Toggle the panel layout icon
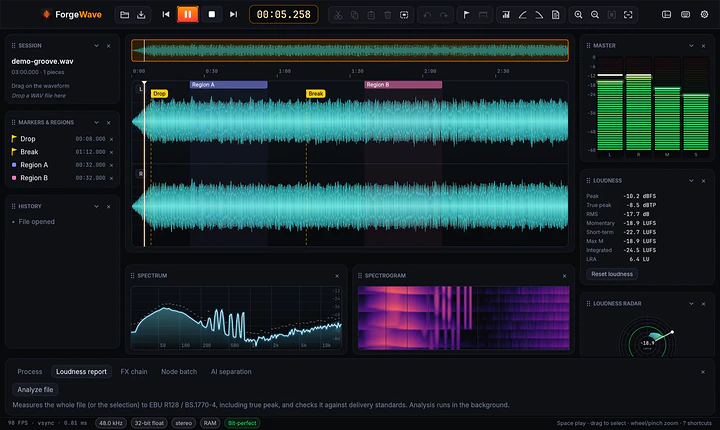The width and height of the screenshot is (720, 430). [666, 15]
